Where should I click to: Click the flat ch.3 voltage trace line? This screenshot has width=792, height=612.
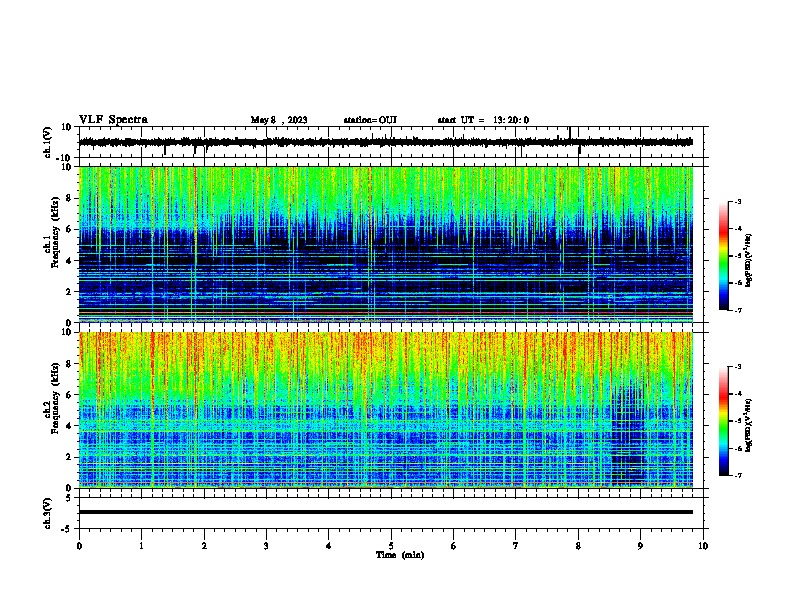pyautogui.click(x=385, y=512)
